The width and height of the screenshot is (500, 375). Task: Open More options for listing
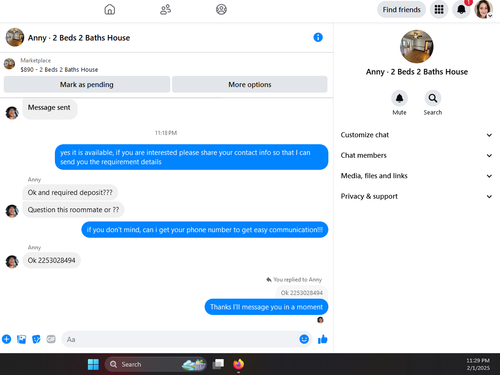point(250,84)
